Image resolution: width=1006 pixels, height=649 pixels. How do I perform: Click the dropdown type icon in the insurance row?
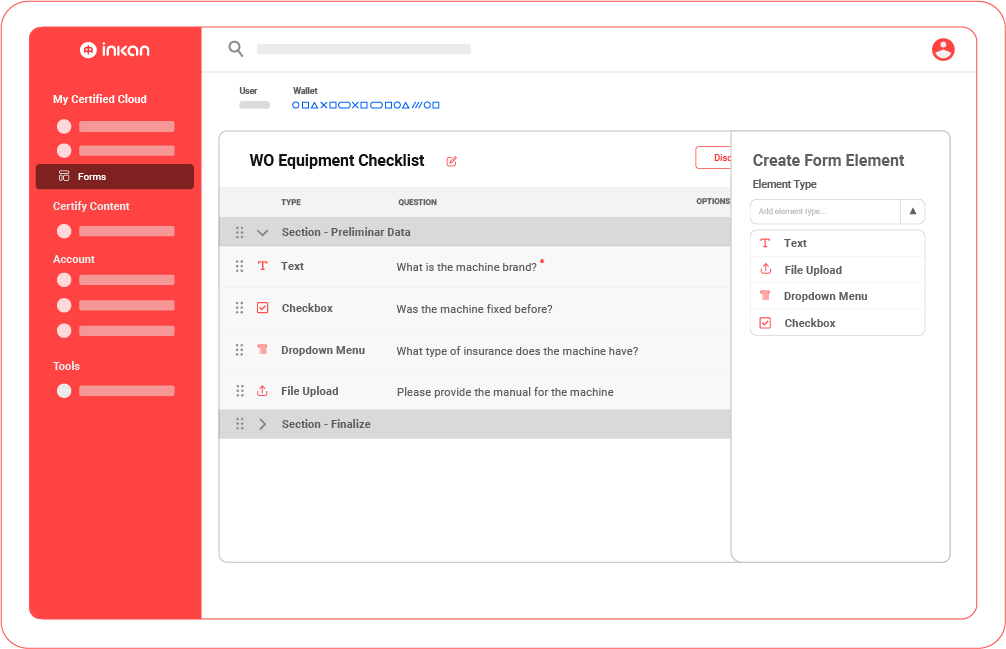(x=262, y=350)
